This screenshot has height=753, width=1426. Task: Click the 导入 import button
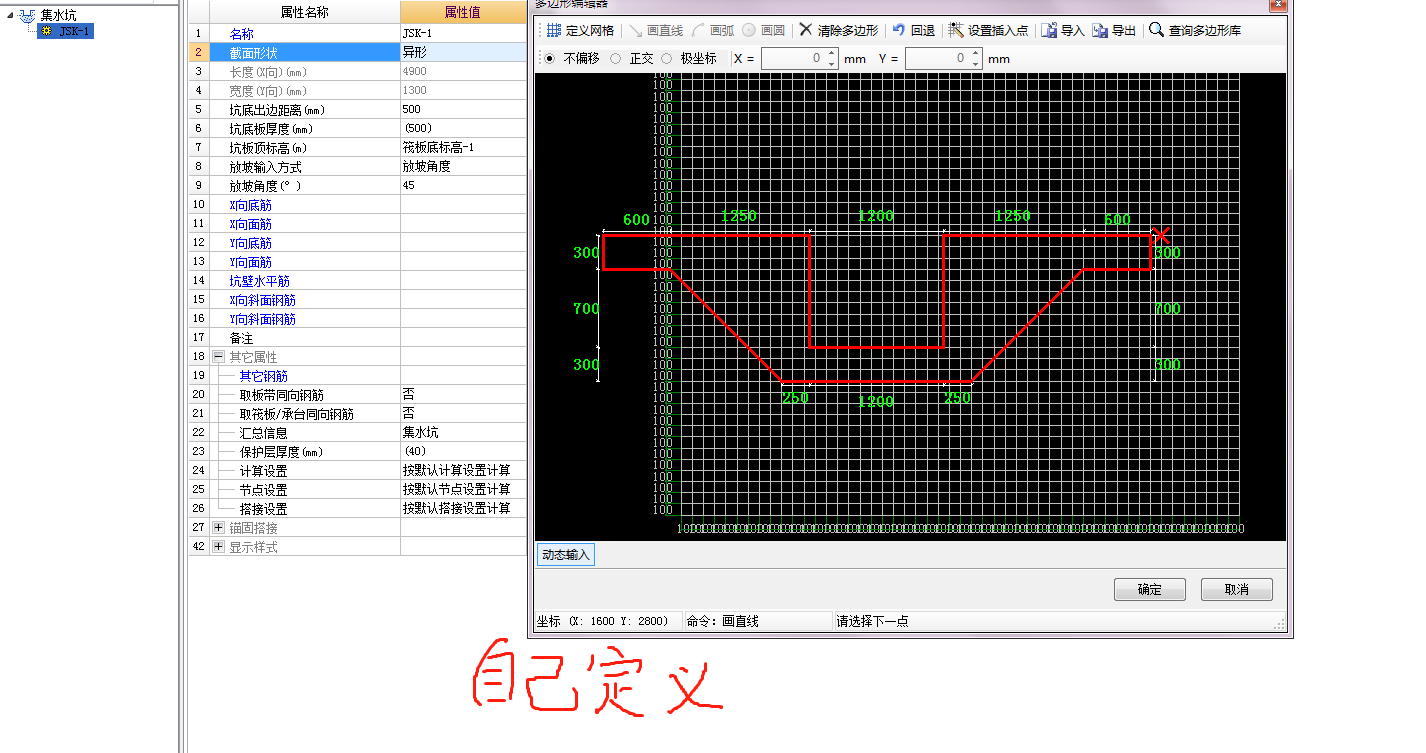coord(1063,31)
